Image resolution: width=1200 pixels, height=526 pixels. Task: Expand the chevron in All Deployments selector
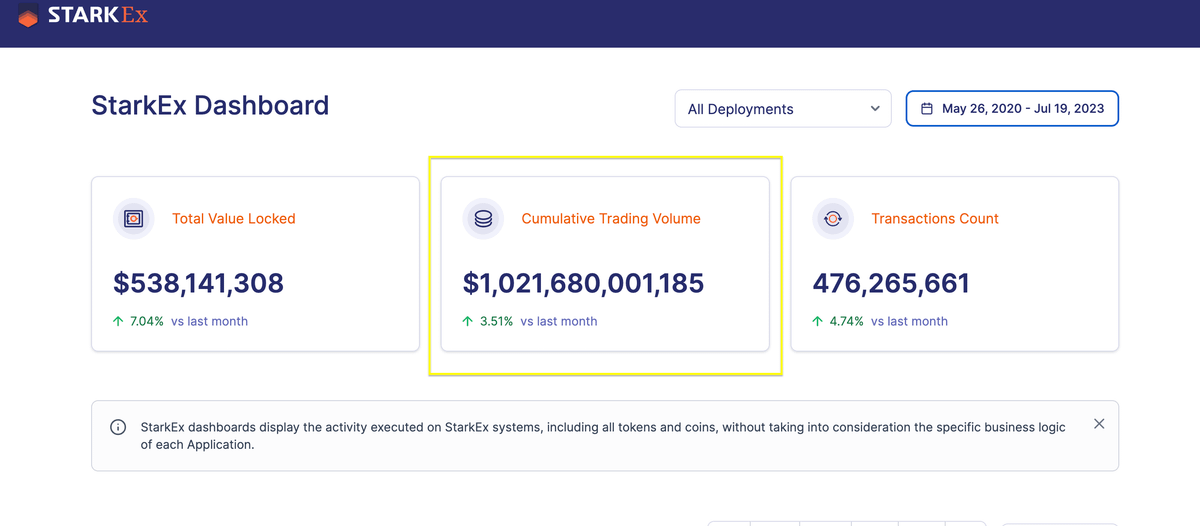point(875,109)
